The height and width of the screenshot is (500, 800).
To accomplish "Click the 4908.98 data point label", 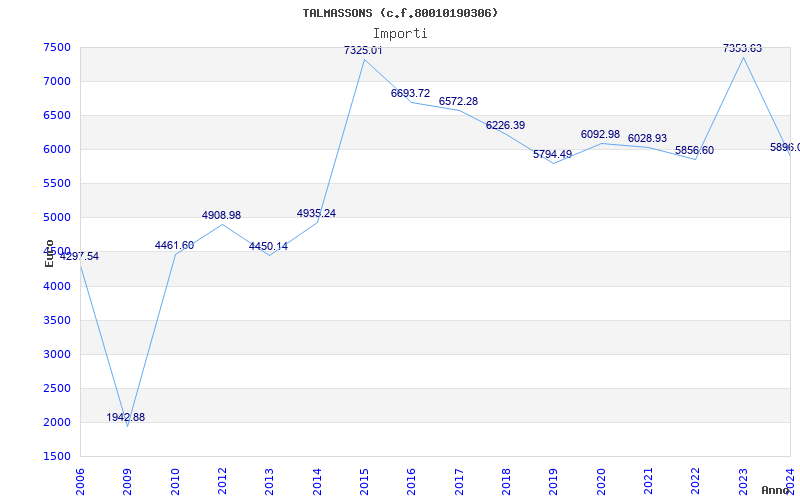I will click(221, 215).
